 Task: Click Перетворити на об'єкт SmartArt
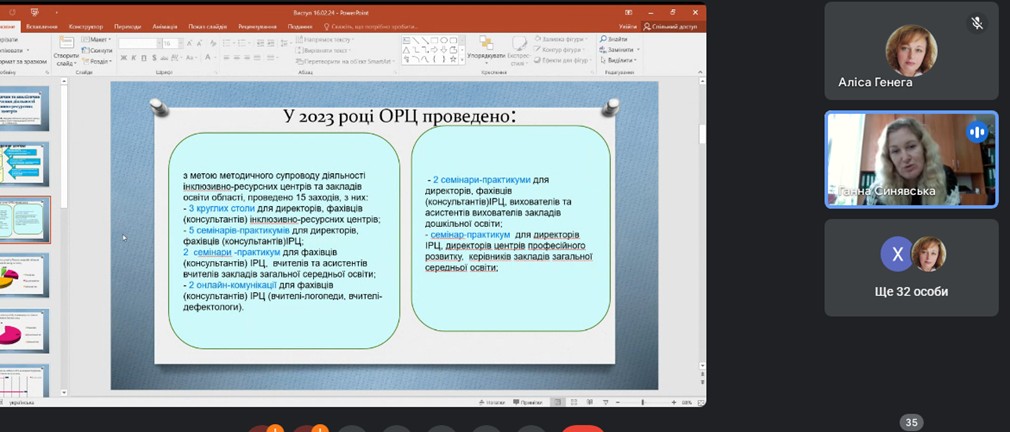[x=345, y=61]
